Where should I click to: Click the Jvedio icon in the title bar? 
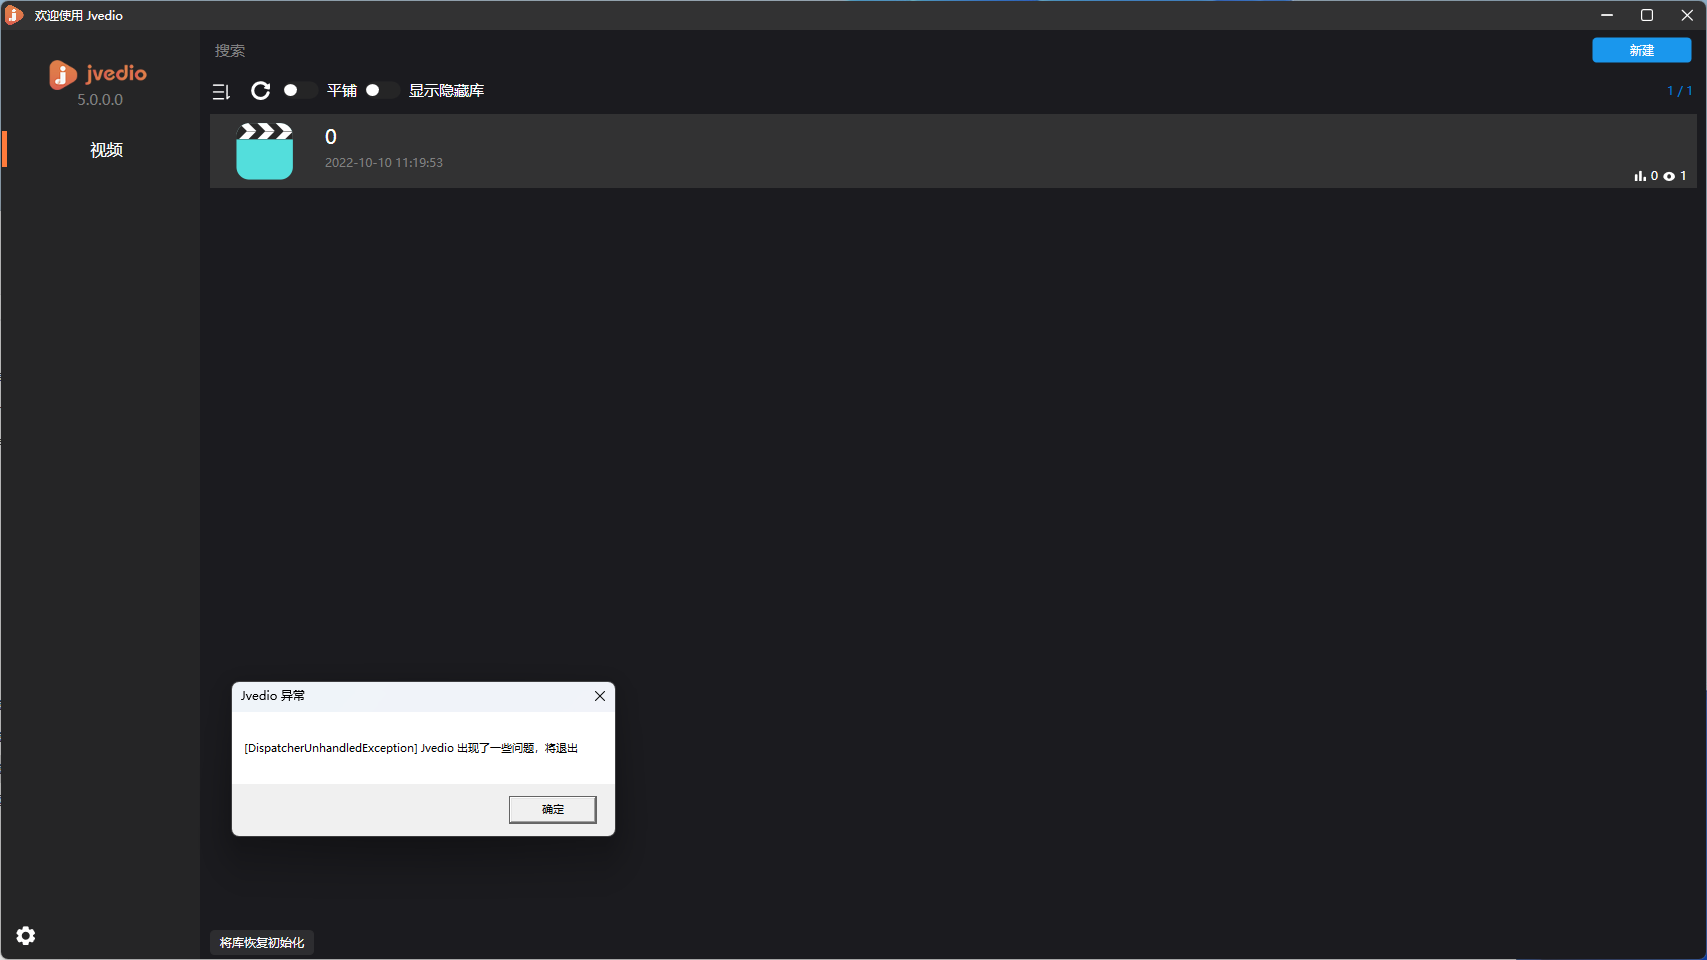point(13,14)
